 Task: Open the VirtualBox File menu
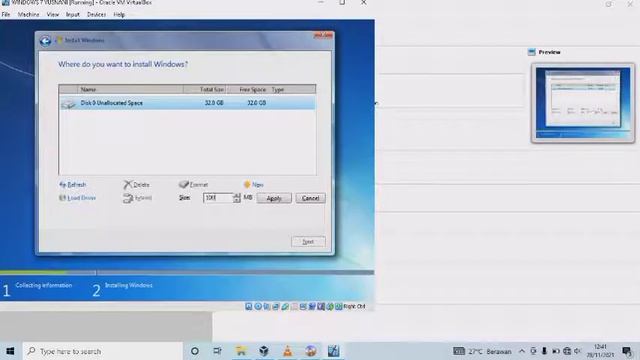point(6,14)
